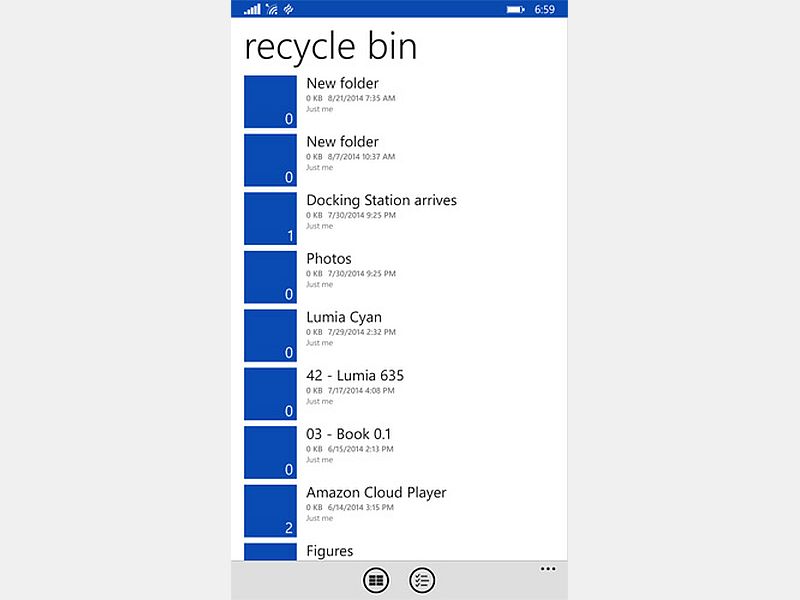This screenshot has height=600, width=800.
Task: Tap the 6/15/2014 2:13 PM date text
Action: (x=361, y=449)
